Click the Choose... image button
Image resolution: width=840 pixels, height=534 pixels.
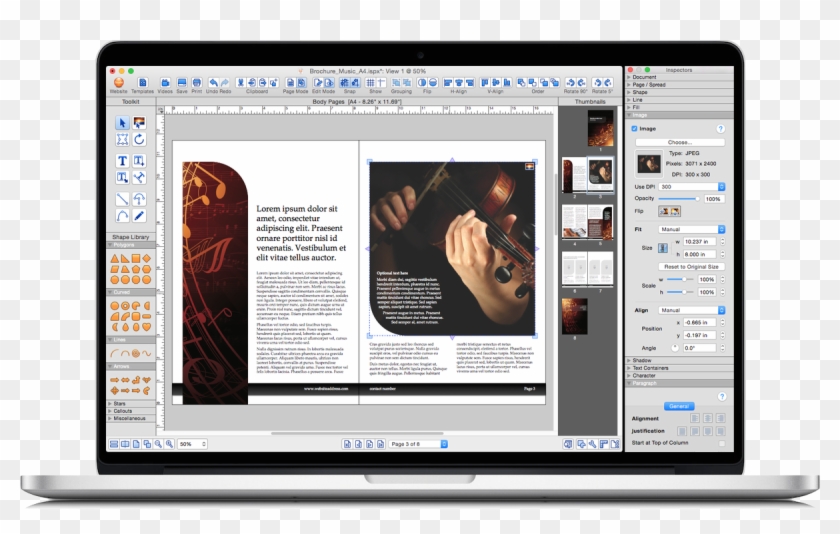[680, 142]
